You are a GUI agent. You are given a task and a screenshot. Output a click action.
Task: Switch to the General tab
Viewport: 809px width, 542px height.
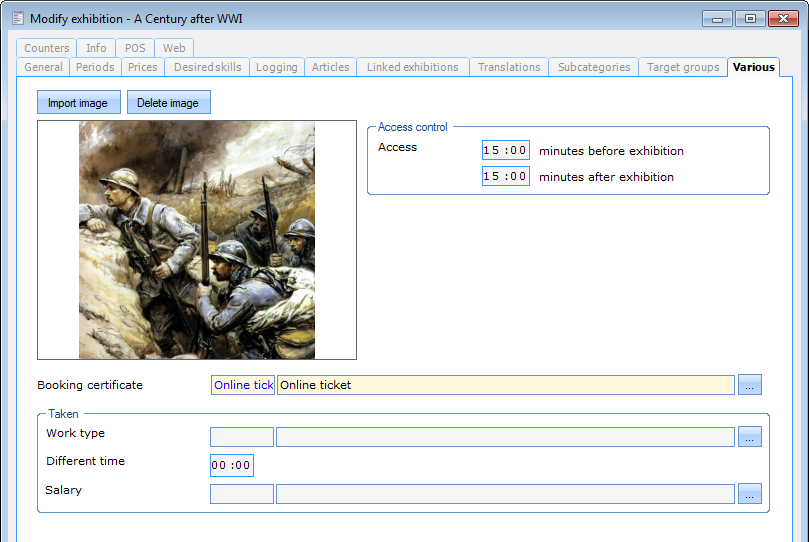(x=43, y=67)
